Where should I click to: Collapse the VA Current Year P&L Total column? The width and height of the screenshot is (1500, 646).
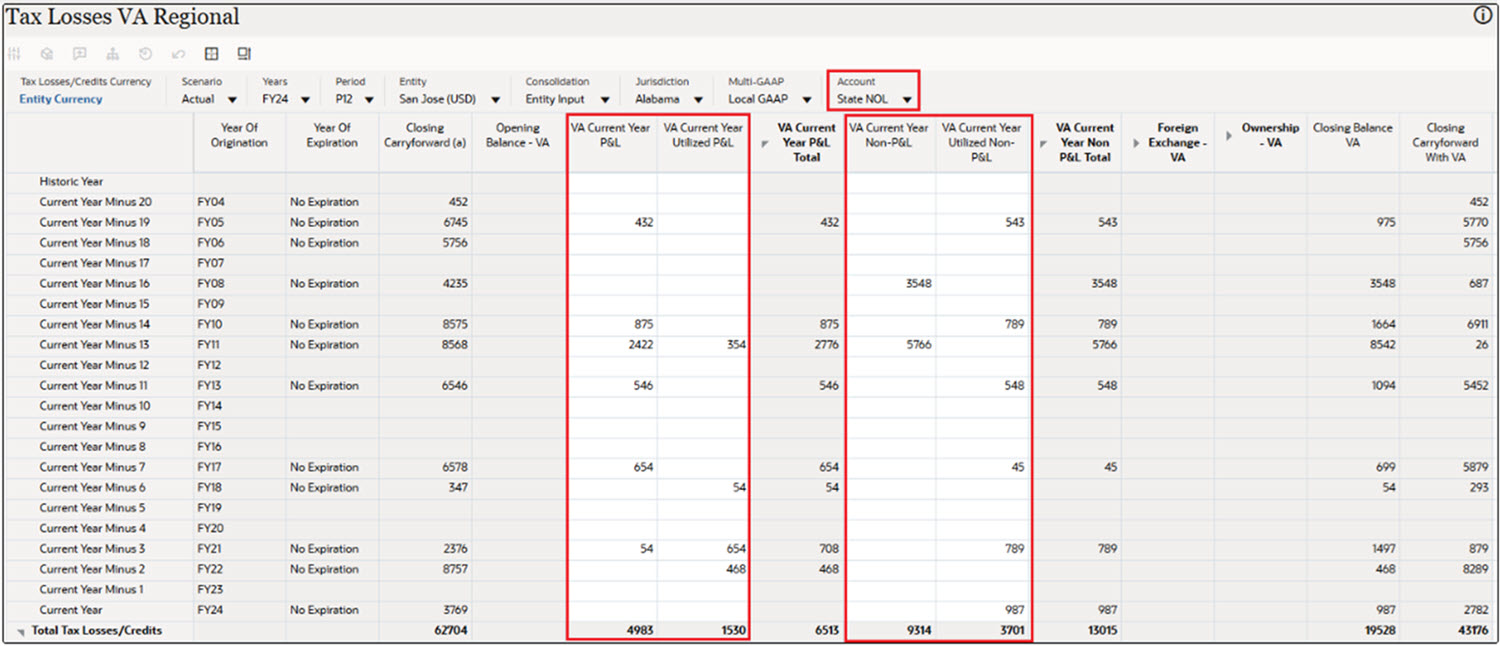coord(765,143)
